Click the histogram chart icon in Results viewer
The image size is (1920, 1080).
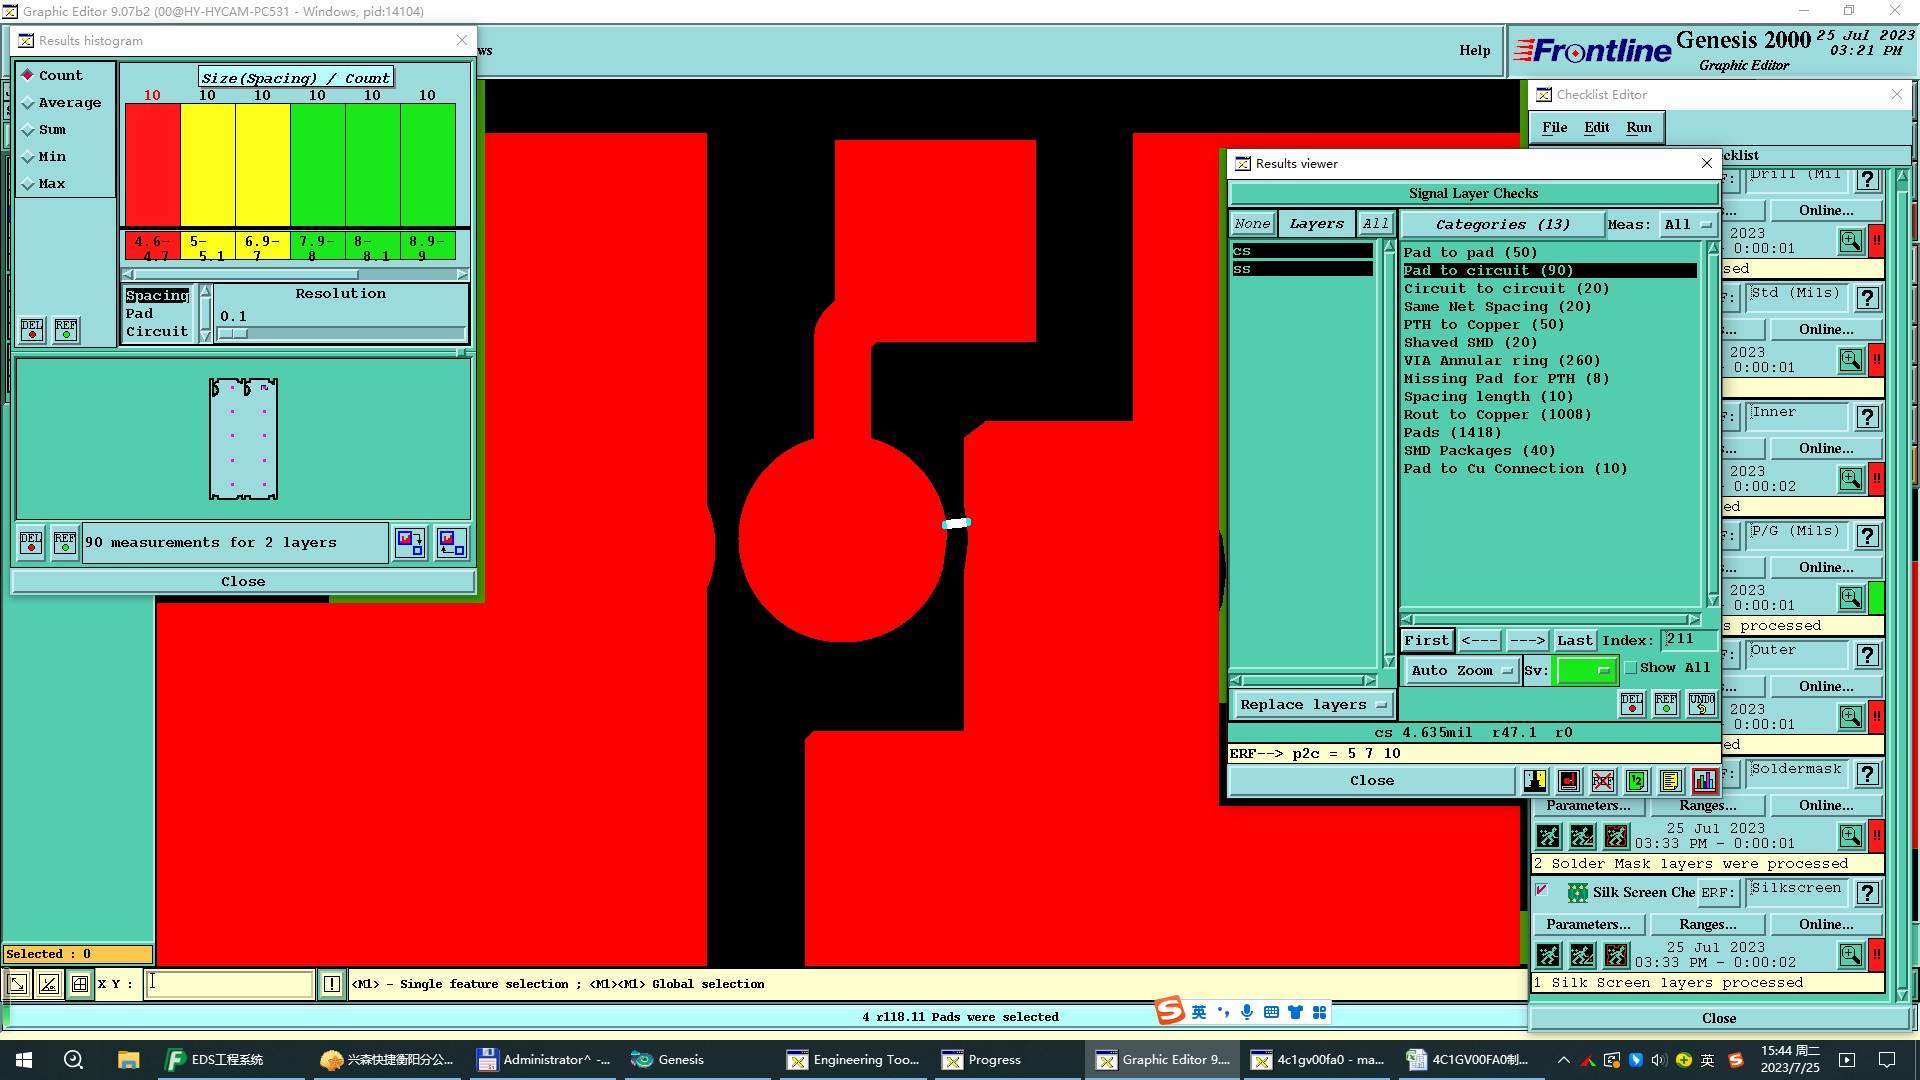pos(1704,780)
